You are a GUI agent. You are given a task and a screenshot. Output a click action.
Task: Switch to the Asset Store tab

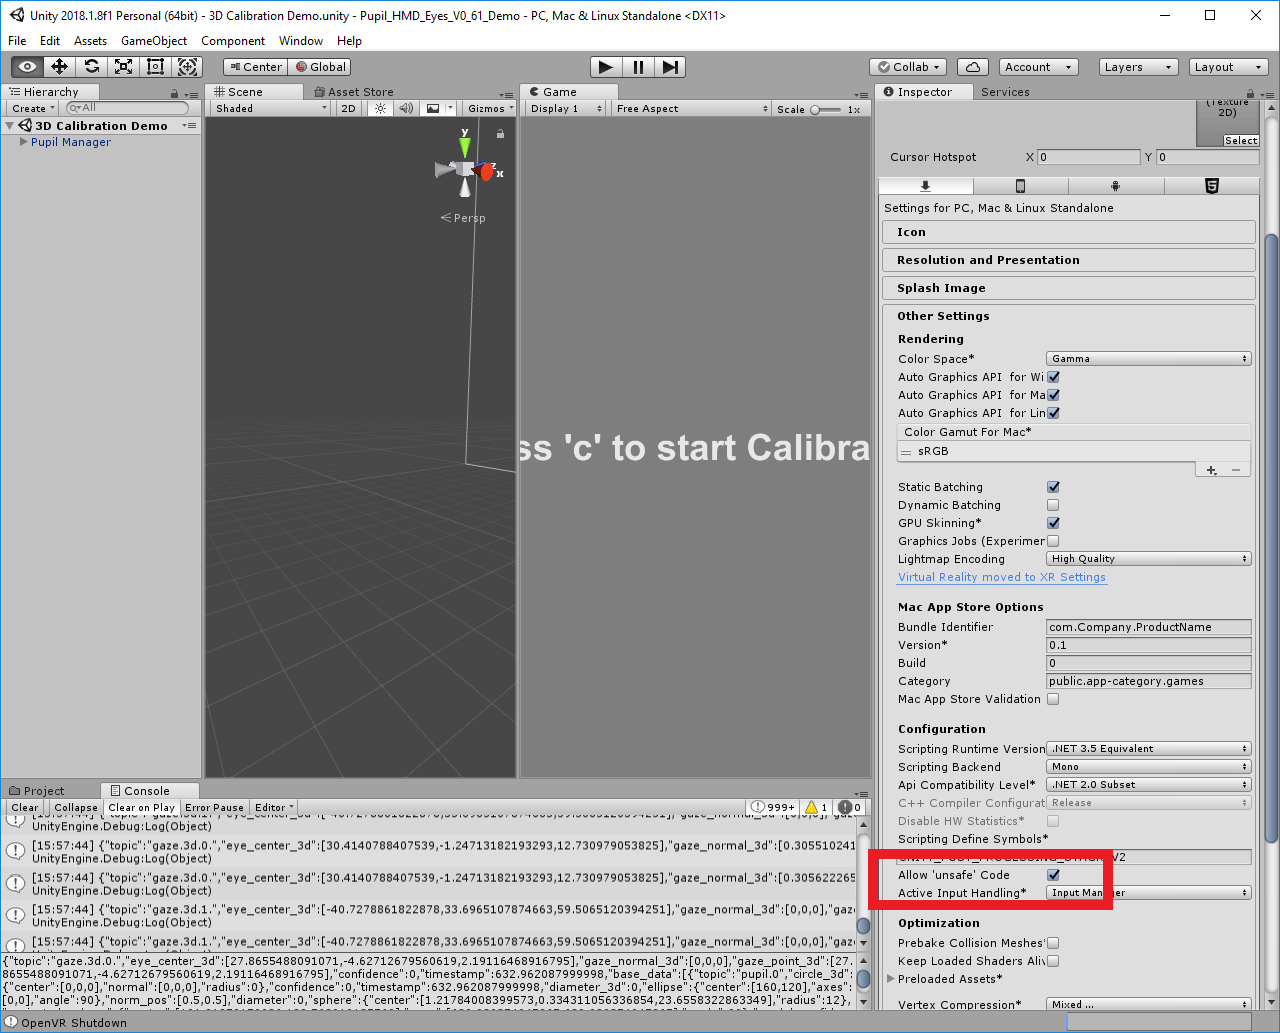(354, 92)
